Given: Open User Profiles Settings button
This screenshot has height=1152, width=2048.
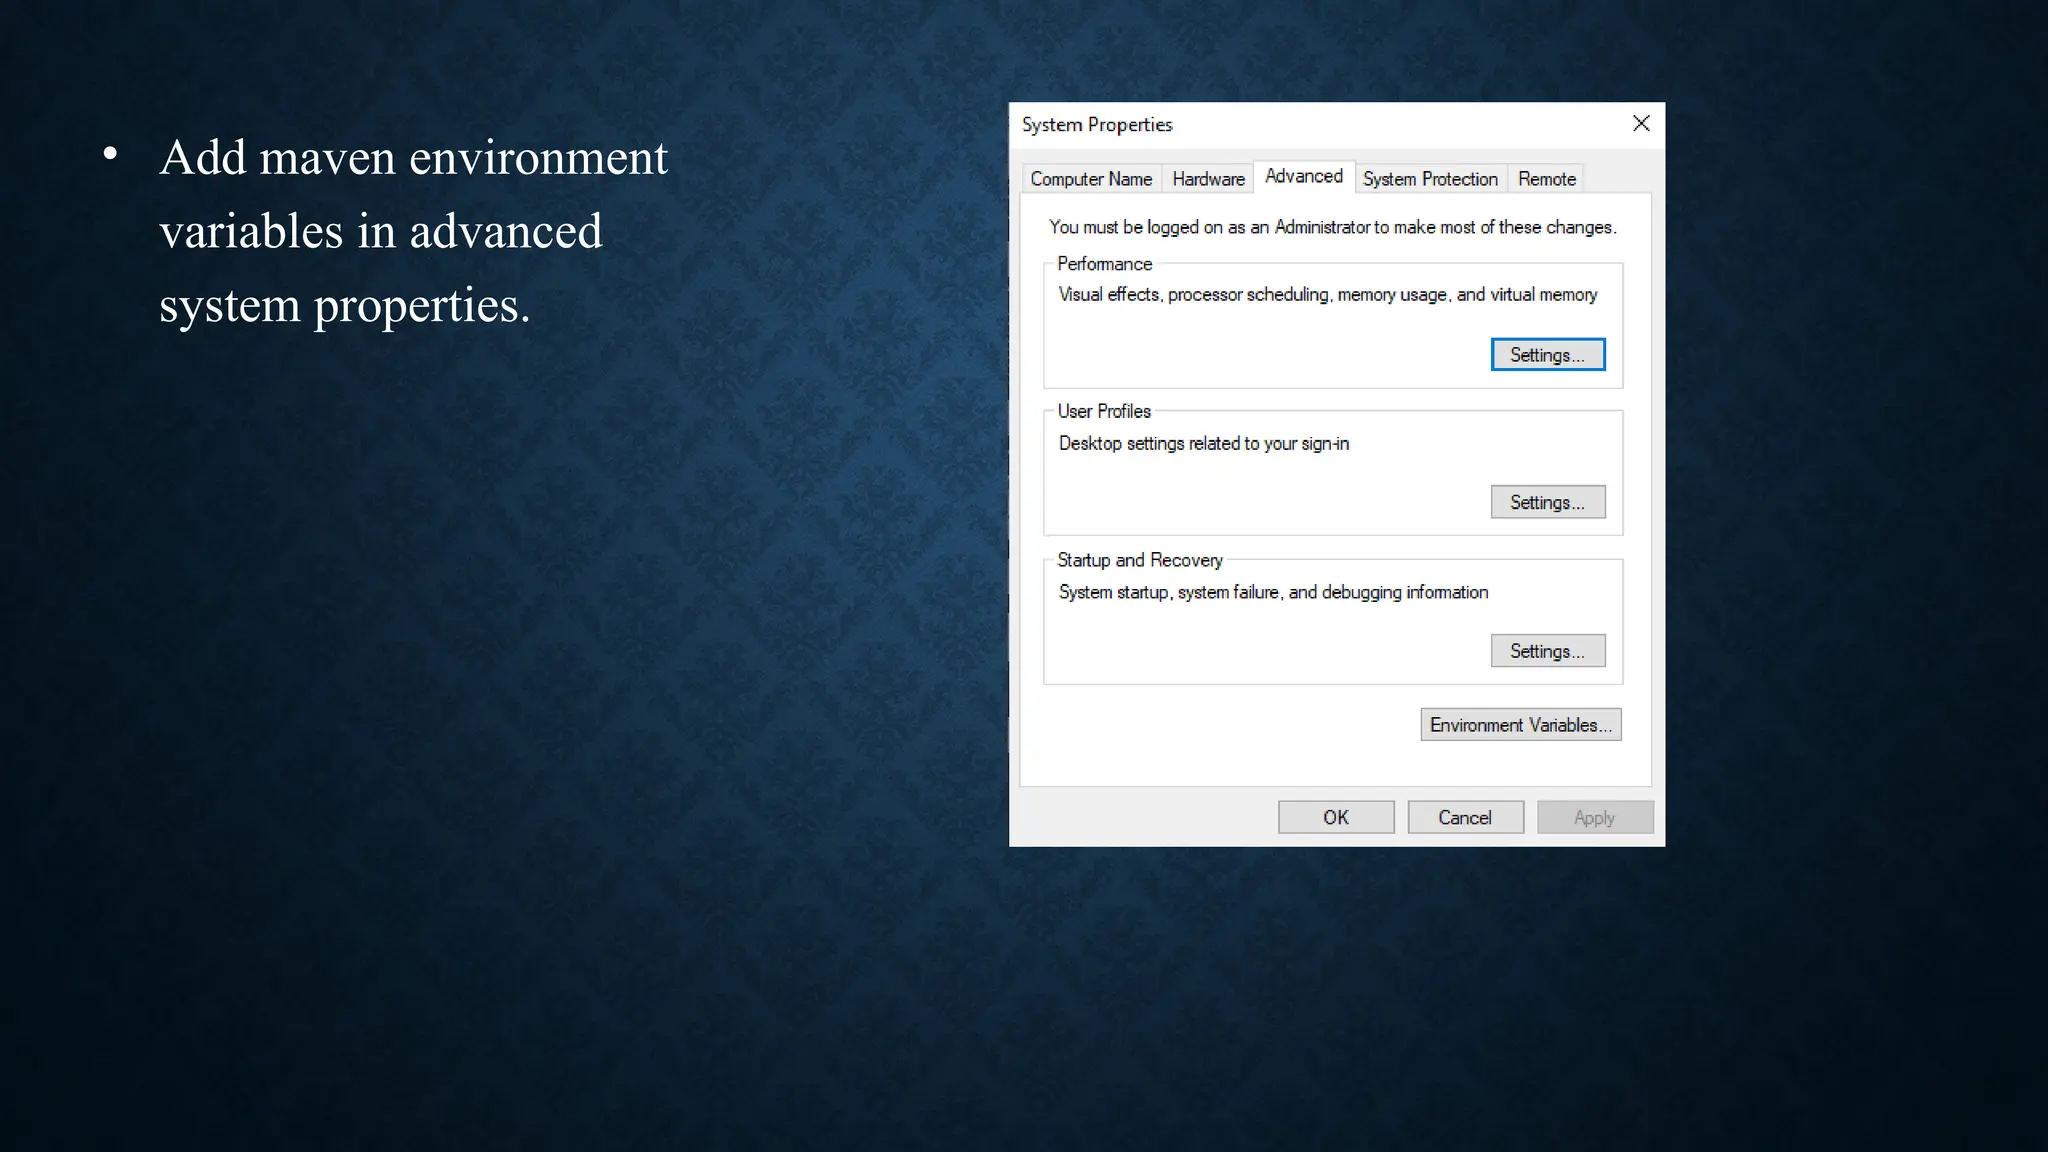Looking at the screenshot, I should coord(1547,502).
